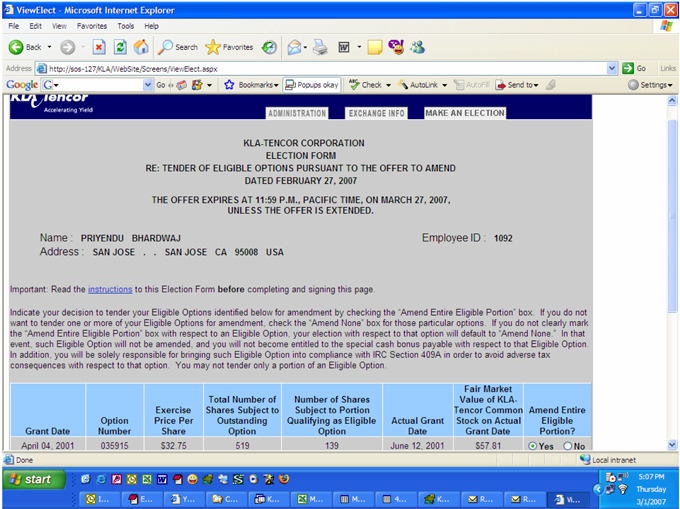This screenshot has width=680, height=509.
Task: Toggle the Popups okay button in Google toolbar
Action: [x=312, y=85]
